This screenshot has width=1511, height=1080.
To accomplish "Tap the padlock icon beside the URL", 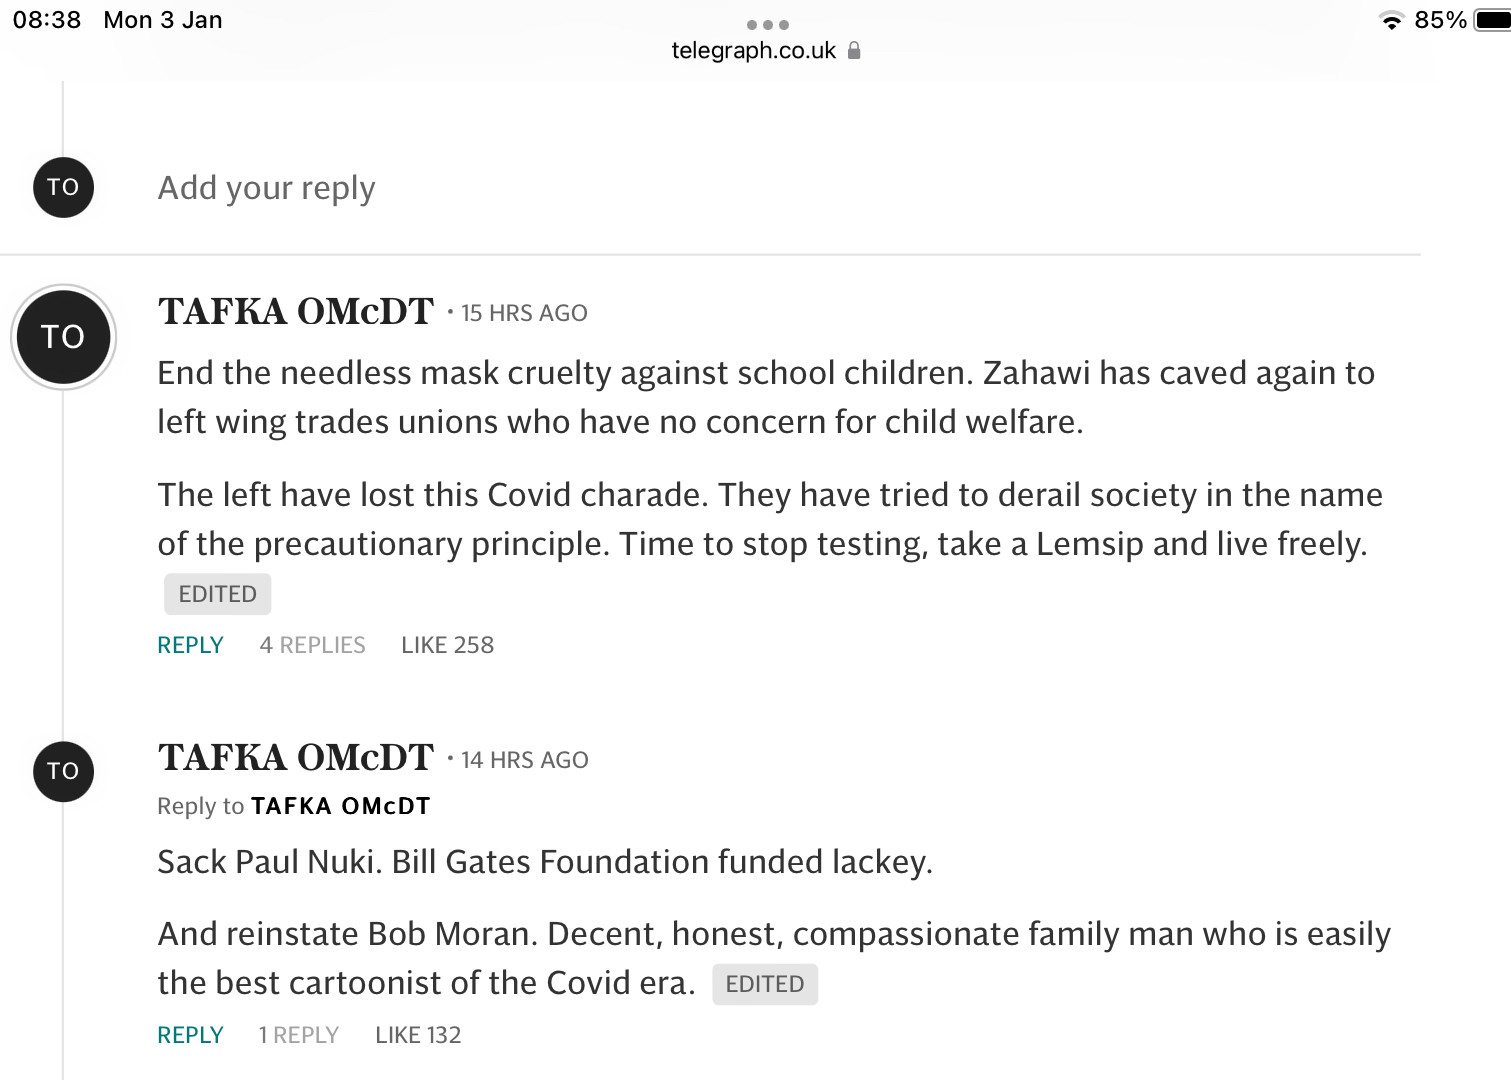I will click(854, 51).
